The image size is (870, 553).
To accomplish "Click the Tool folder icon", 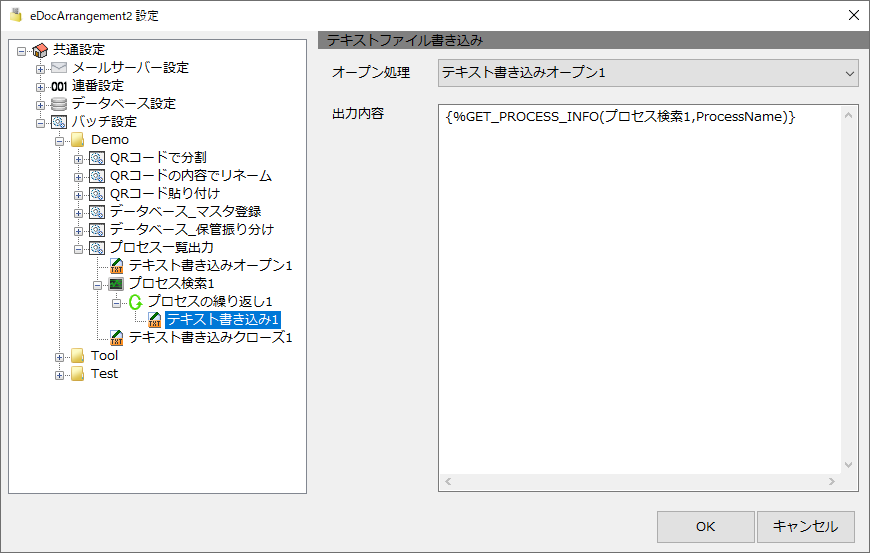I will pyautogui.click(x=78, y=356).
